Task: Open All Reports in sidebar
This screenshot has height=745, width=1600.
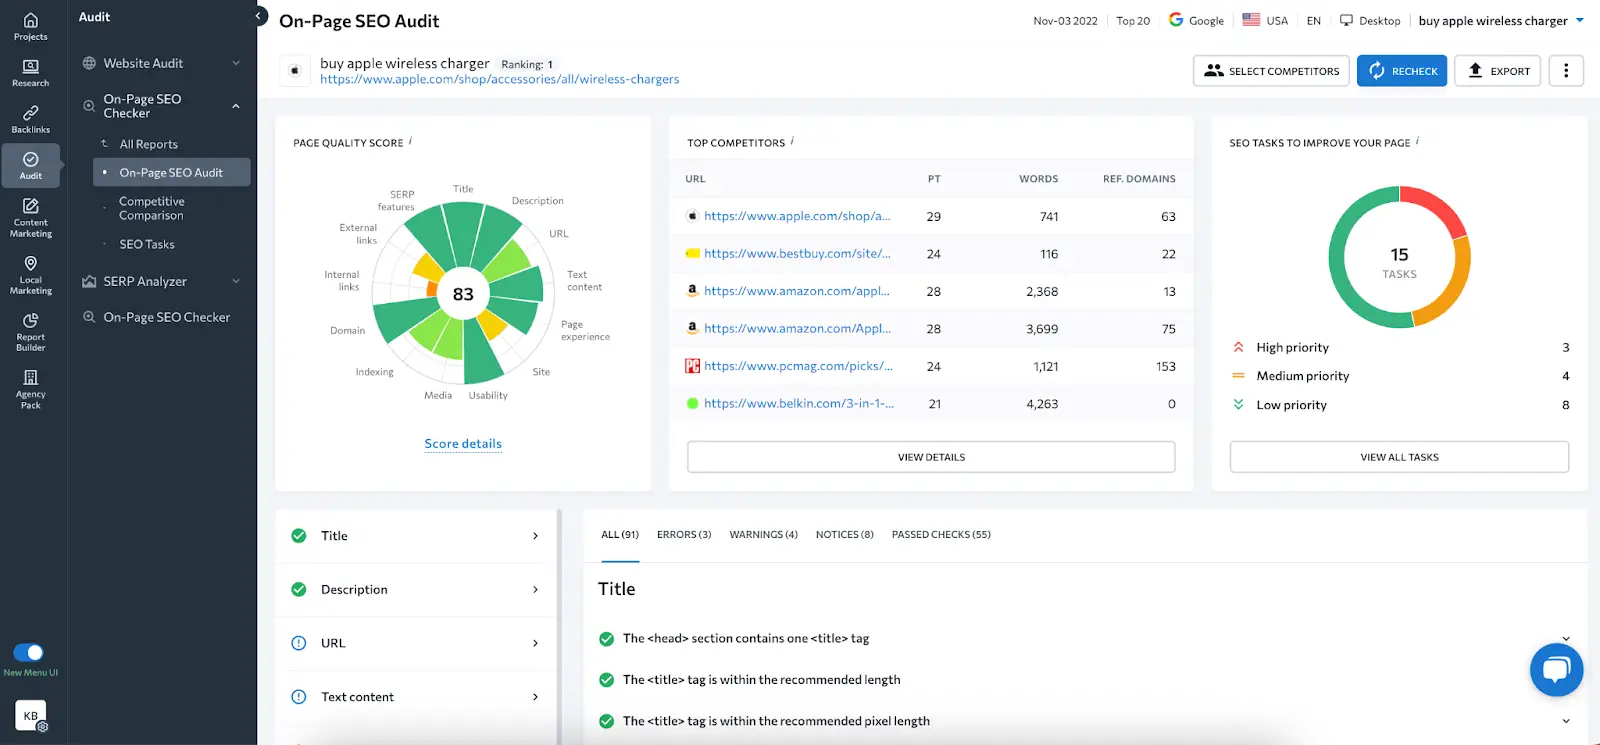Action: [x=149, y=144]
